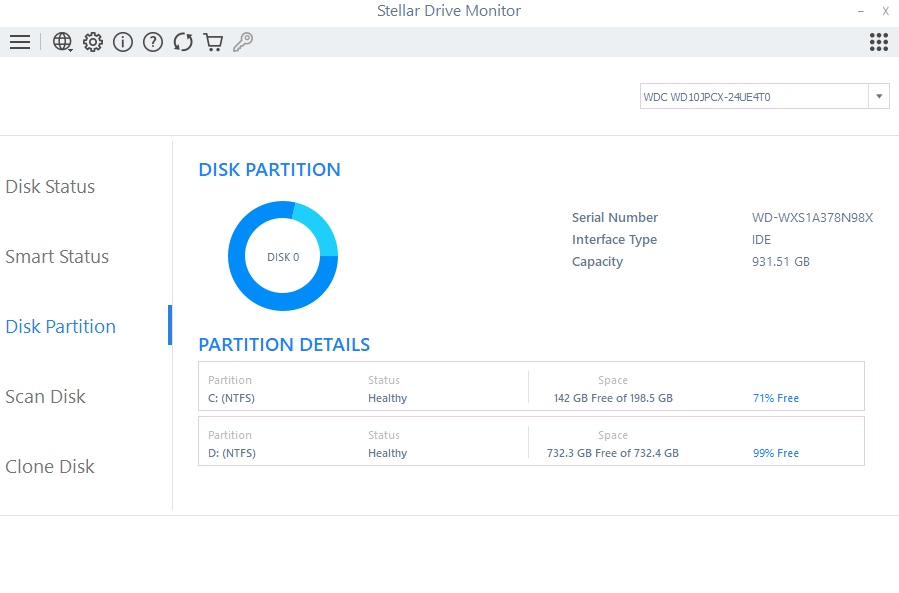Click the 99% Free label

tap(776, 453)
